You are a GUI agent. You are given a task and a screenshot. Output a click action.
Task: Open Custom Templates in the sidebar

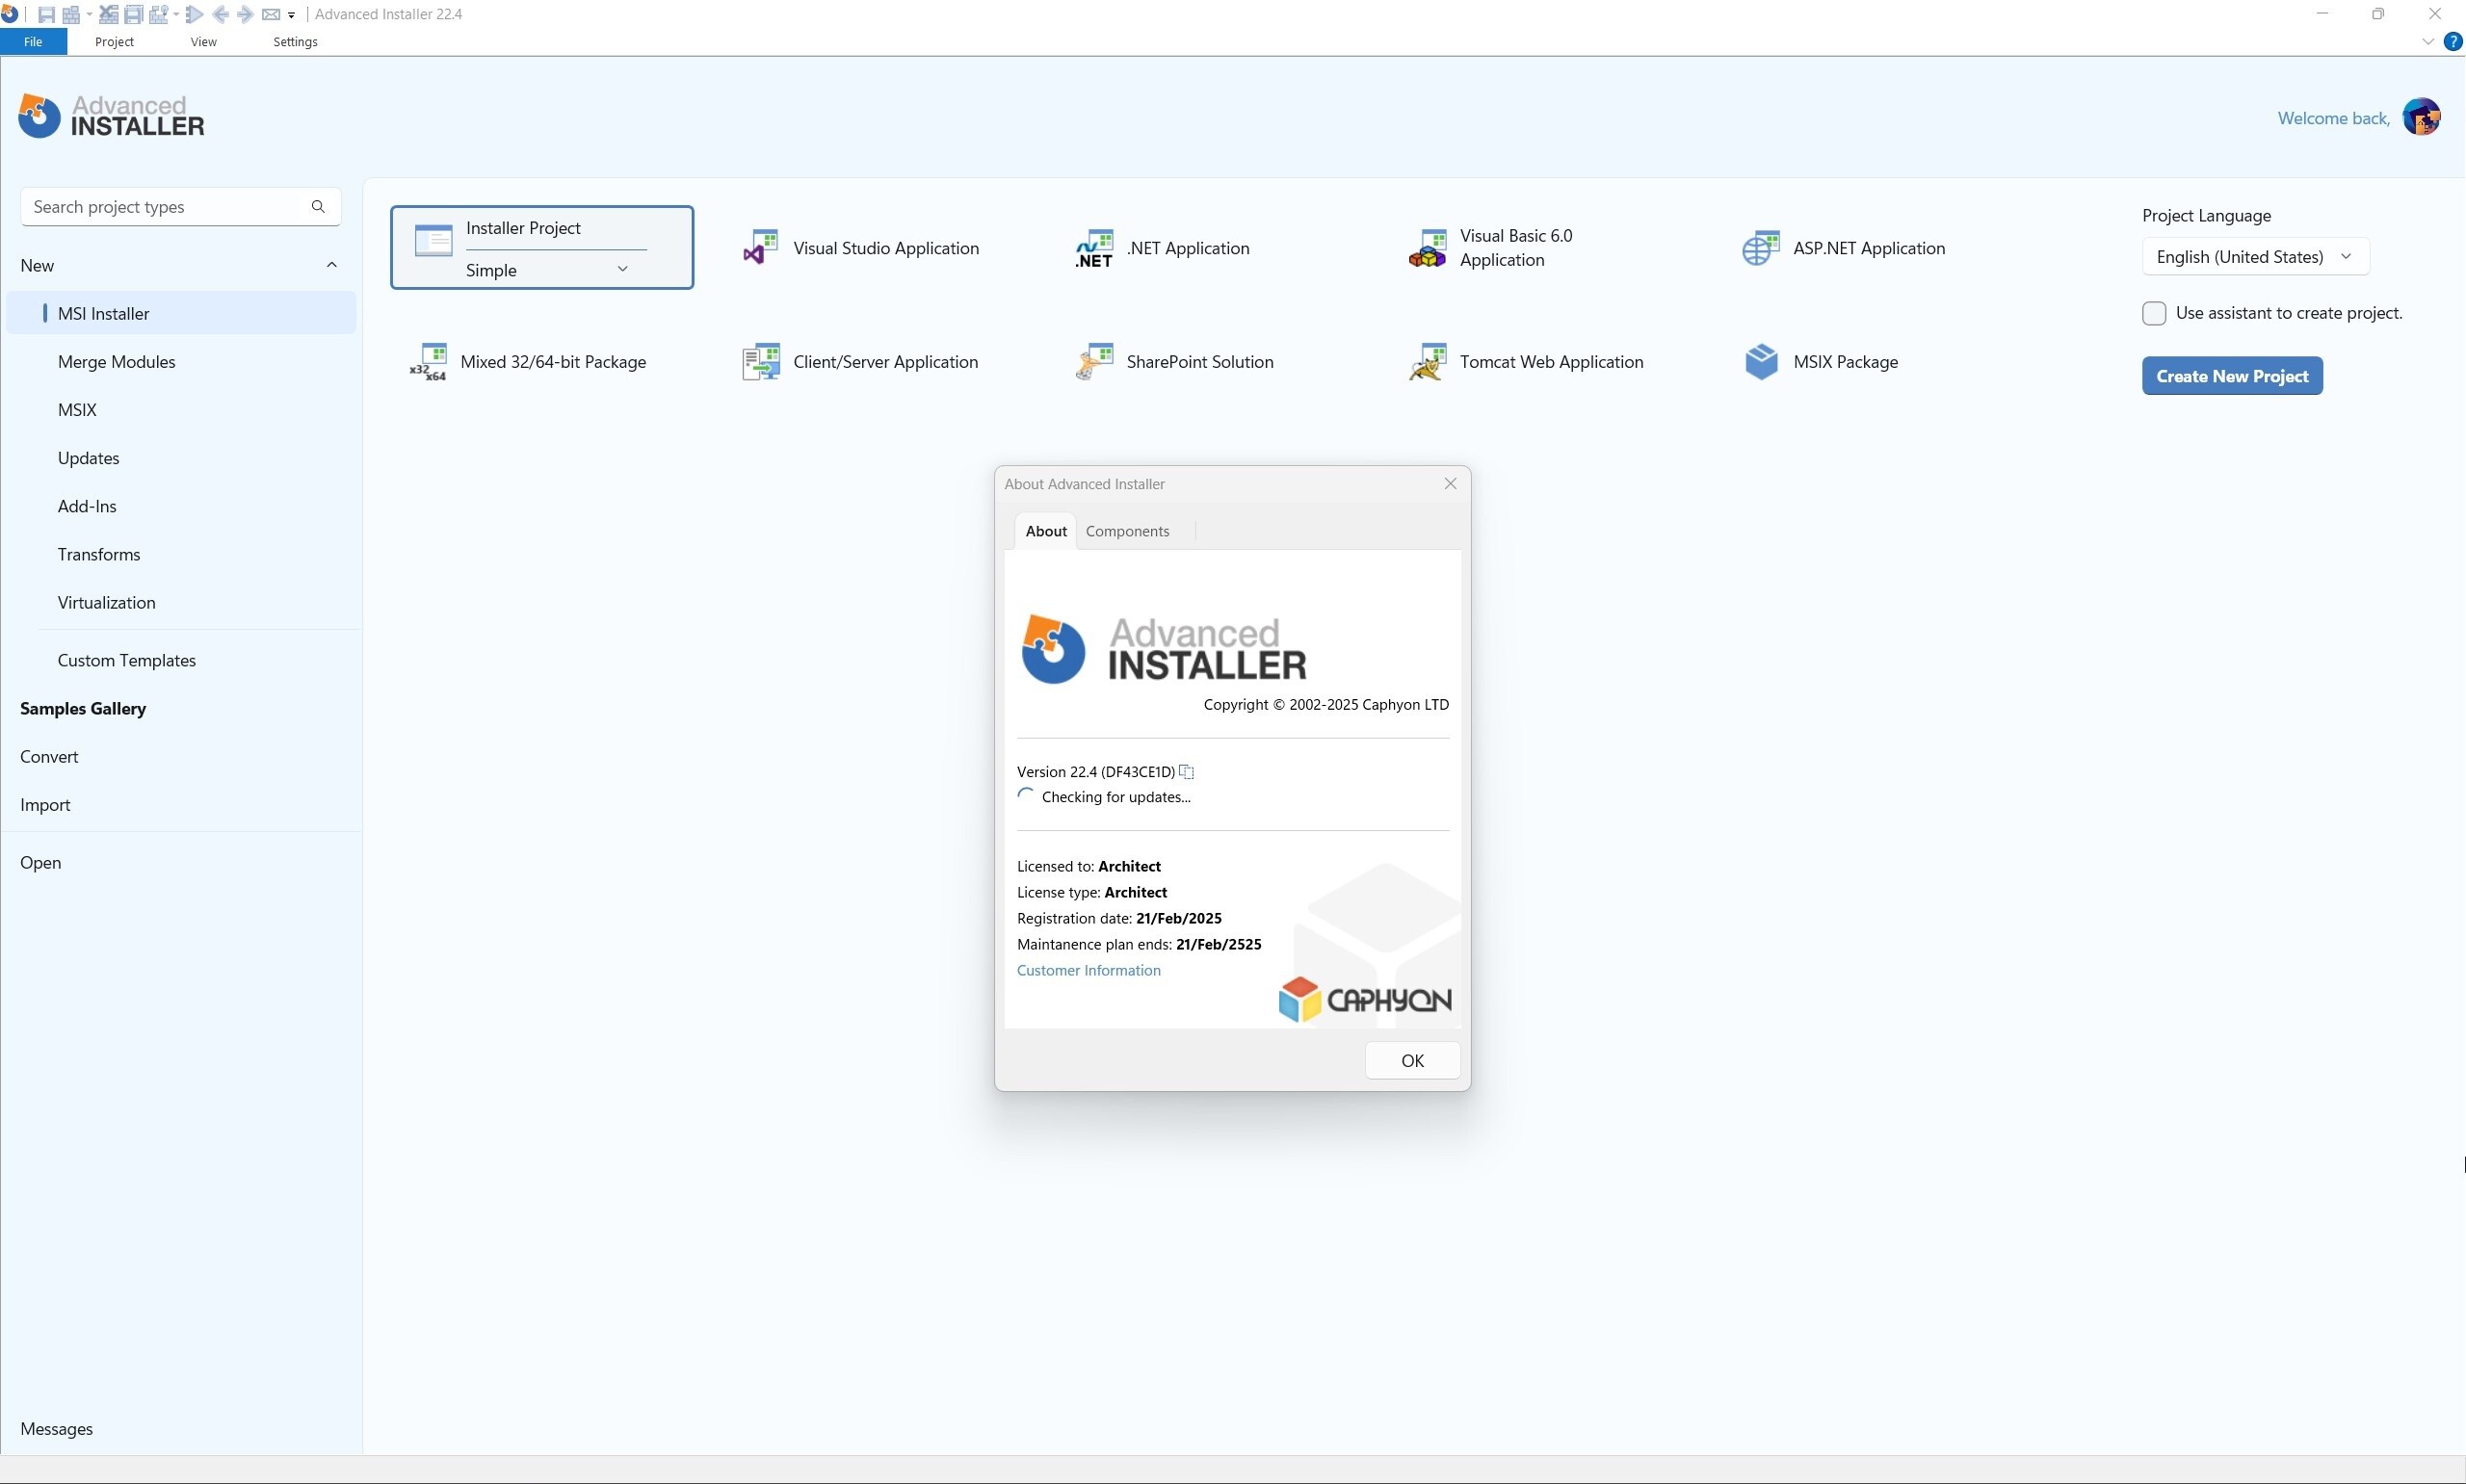(181, 660)
